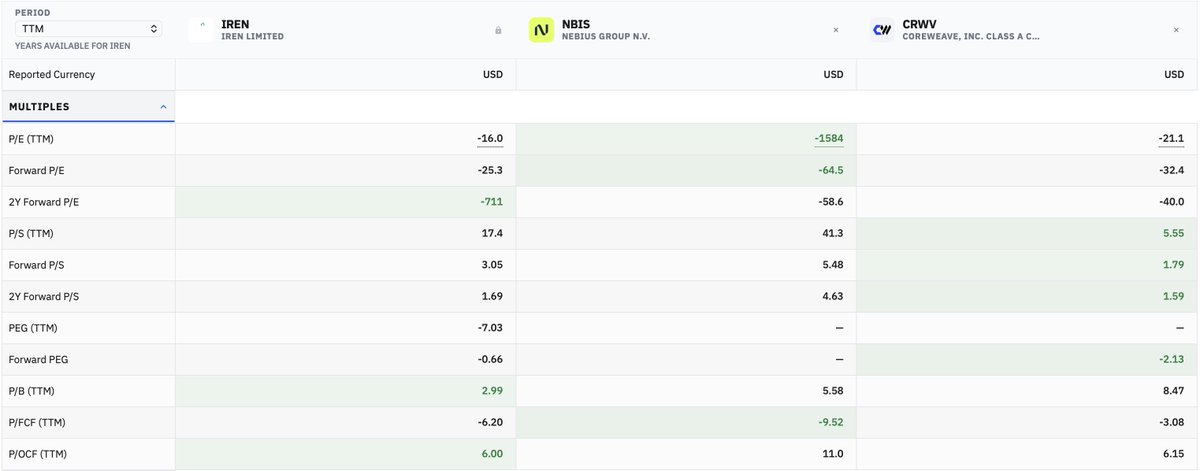Click CRWV P/E value -21.1

coord(1170,139)
